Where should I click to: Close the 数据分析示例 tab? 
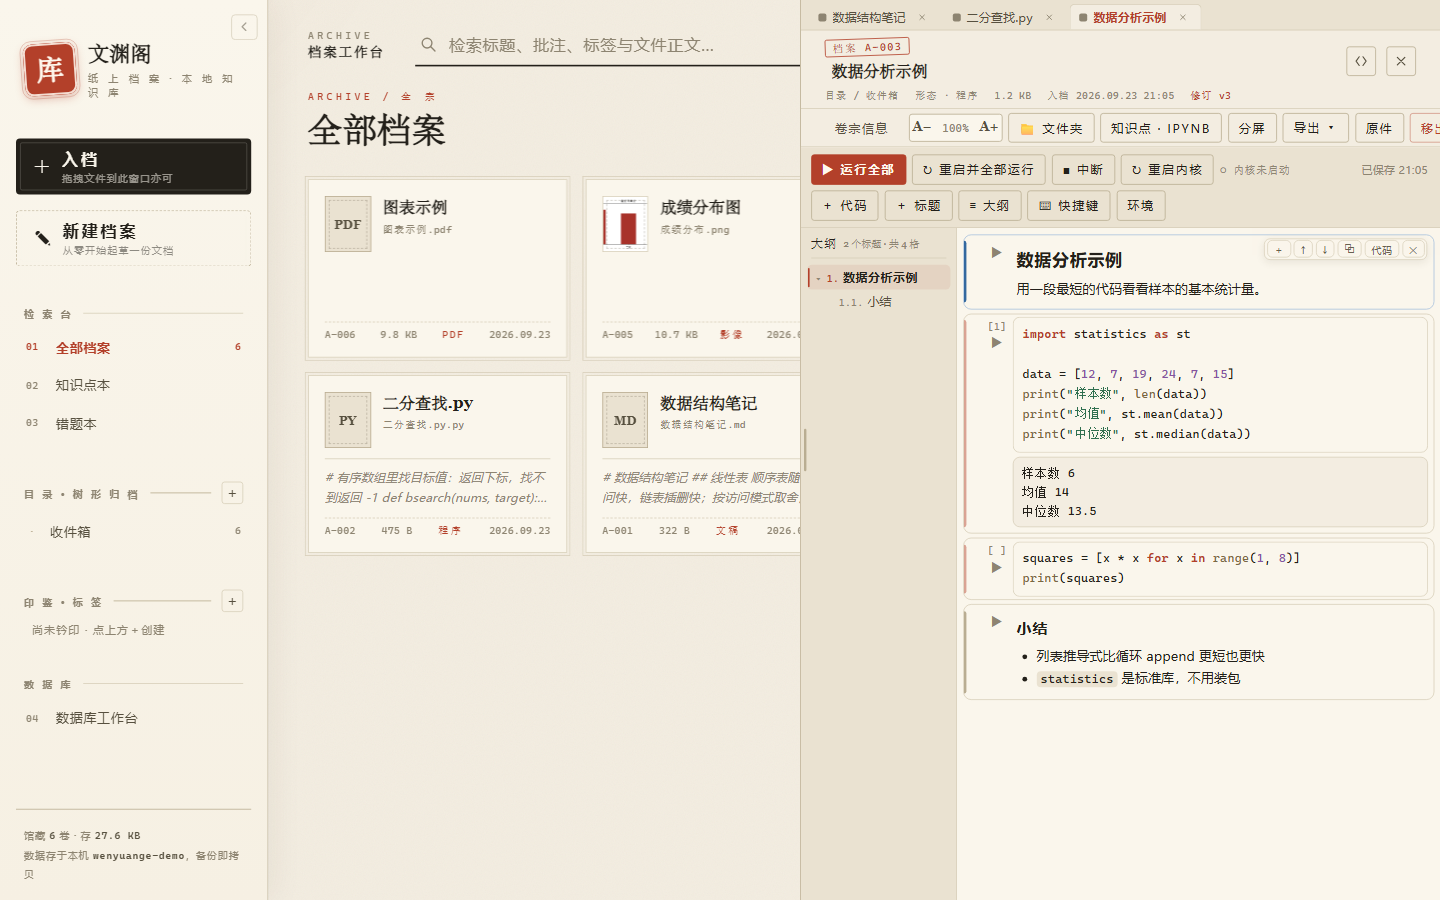(1182, 17)
